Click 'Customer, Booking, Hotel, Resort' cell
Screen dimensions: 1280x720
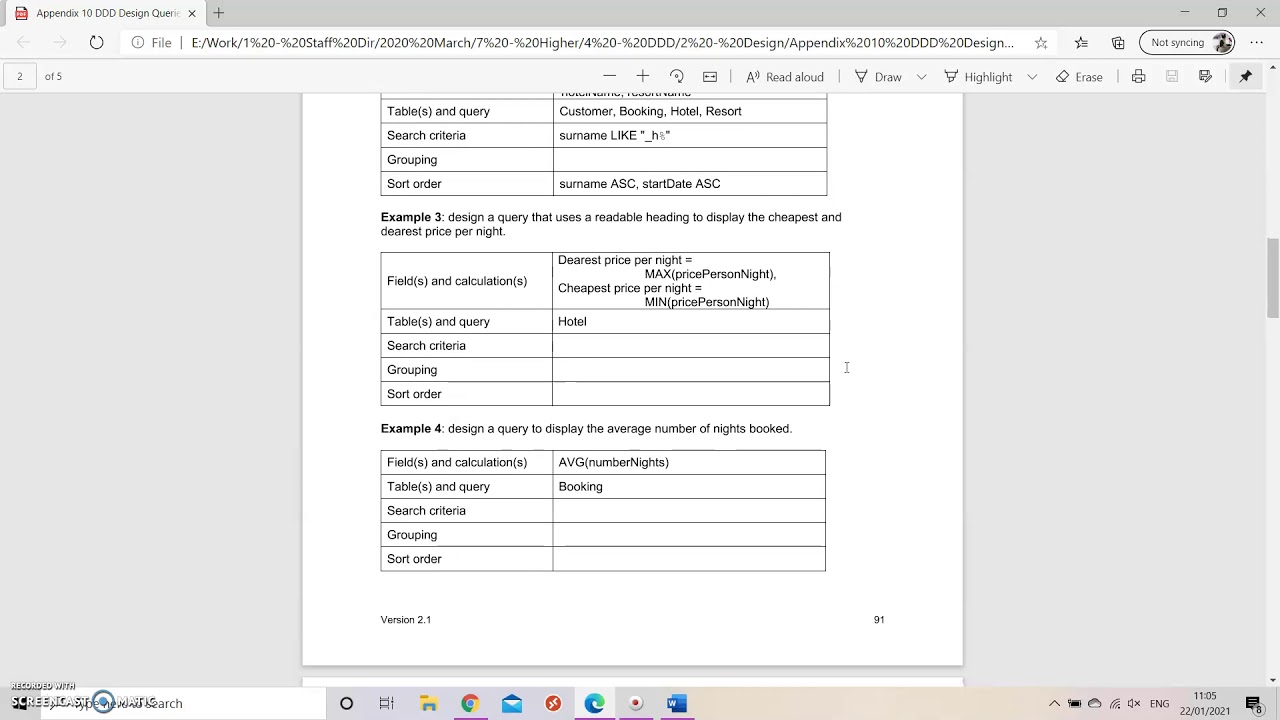click(x=689, y=111)
